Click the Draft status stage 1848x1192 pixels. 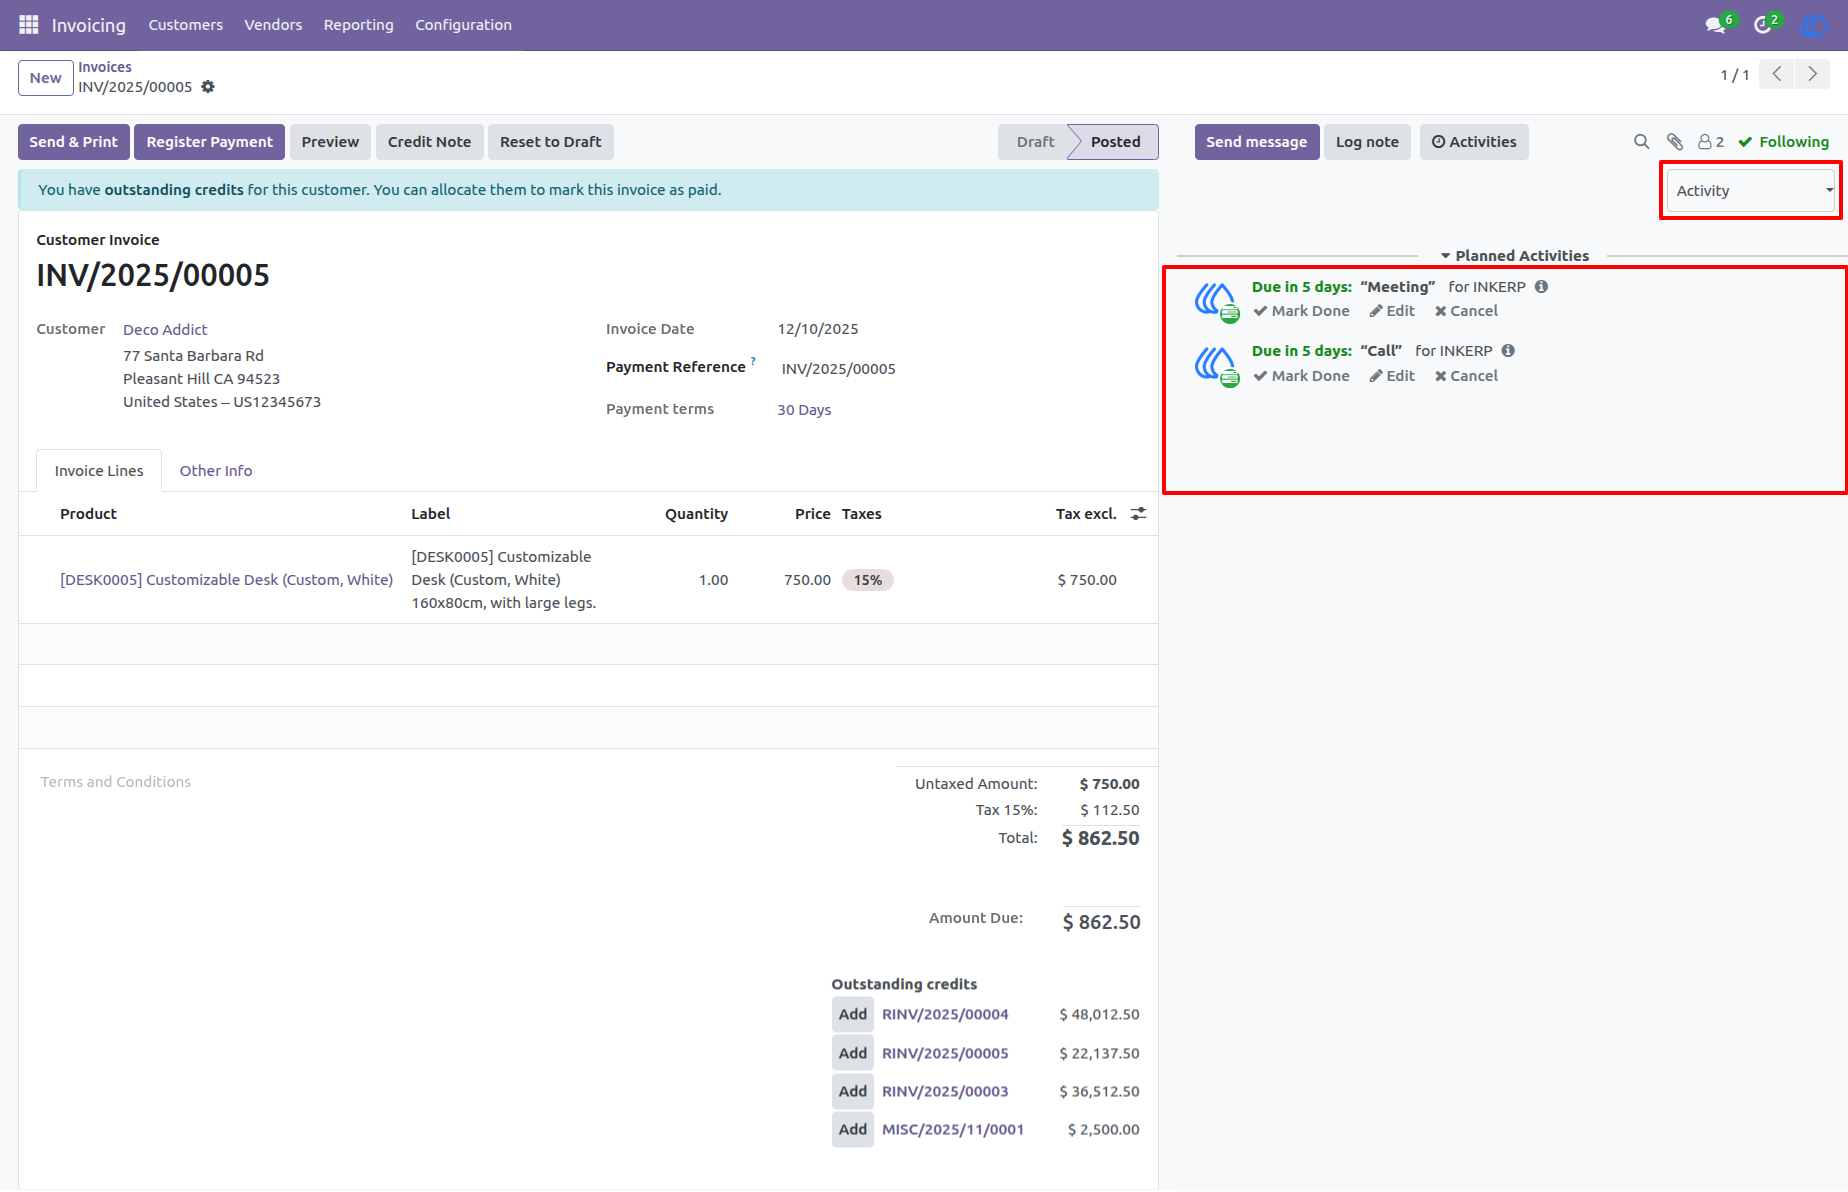tap(1035, 142)
